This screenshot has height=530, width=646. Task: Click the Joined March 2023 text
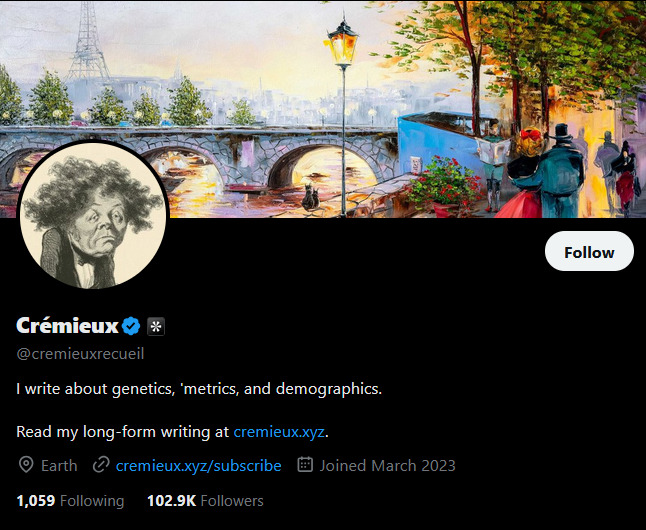click(x=387, y=465)
